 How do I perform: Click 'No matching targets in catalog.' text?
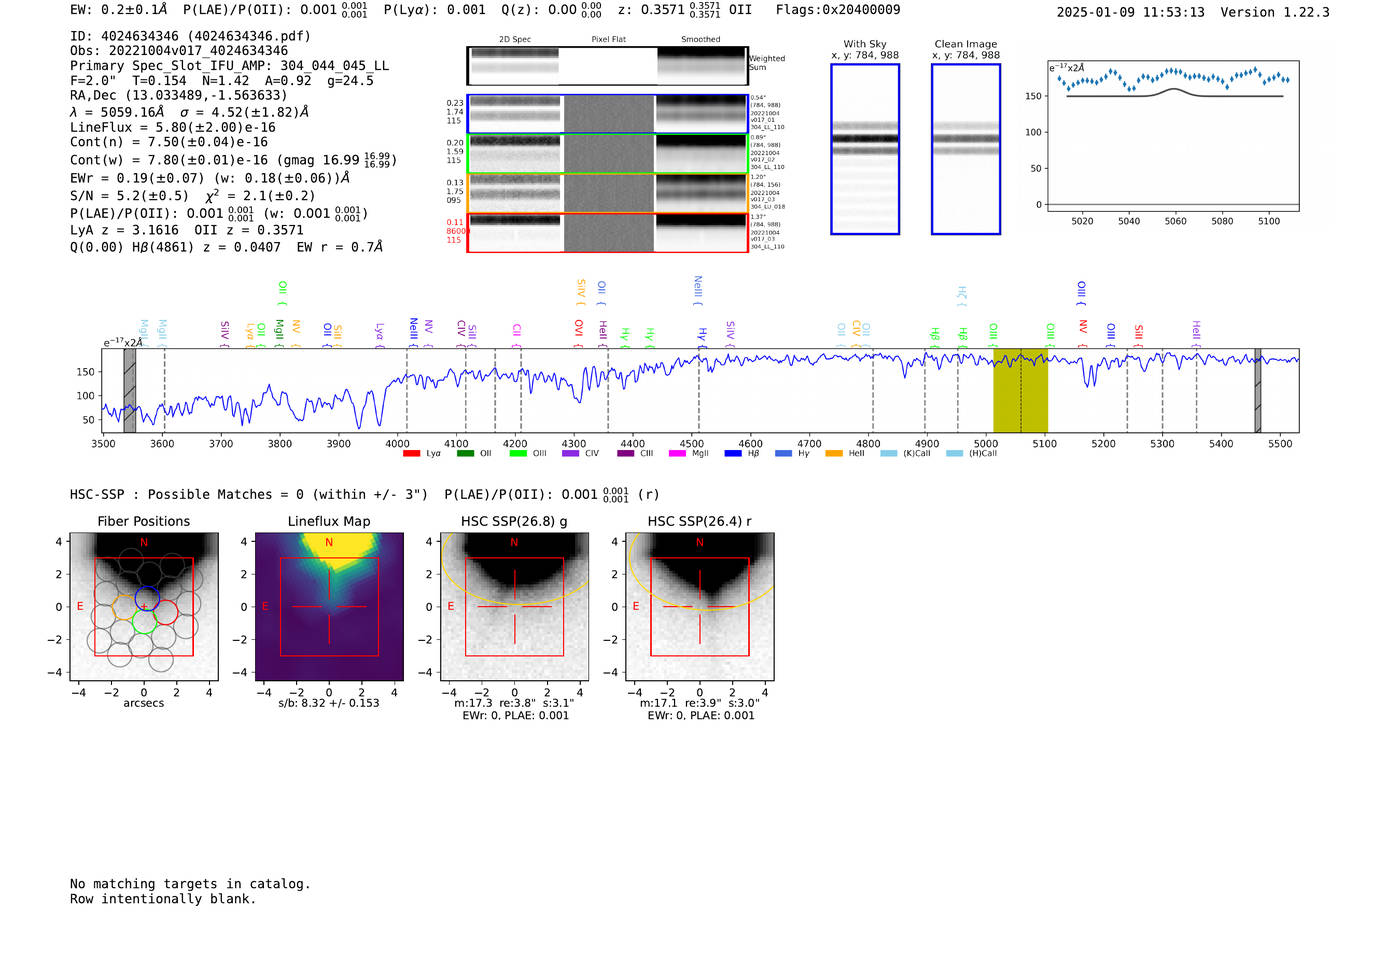(x=190, y=884)
